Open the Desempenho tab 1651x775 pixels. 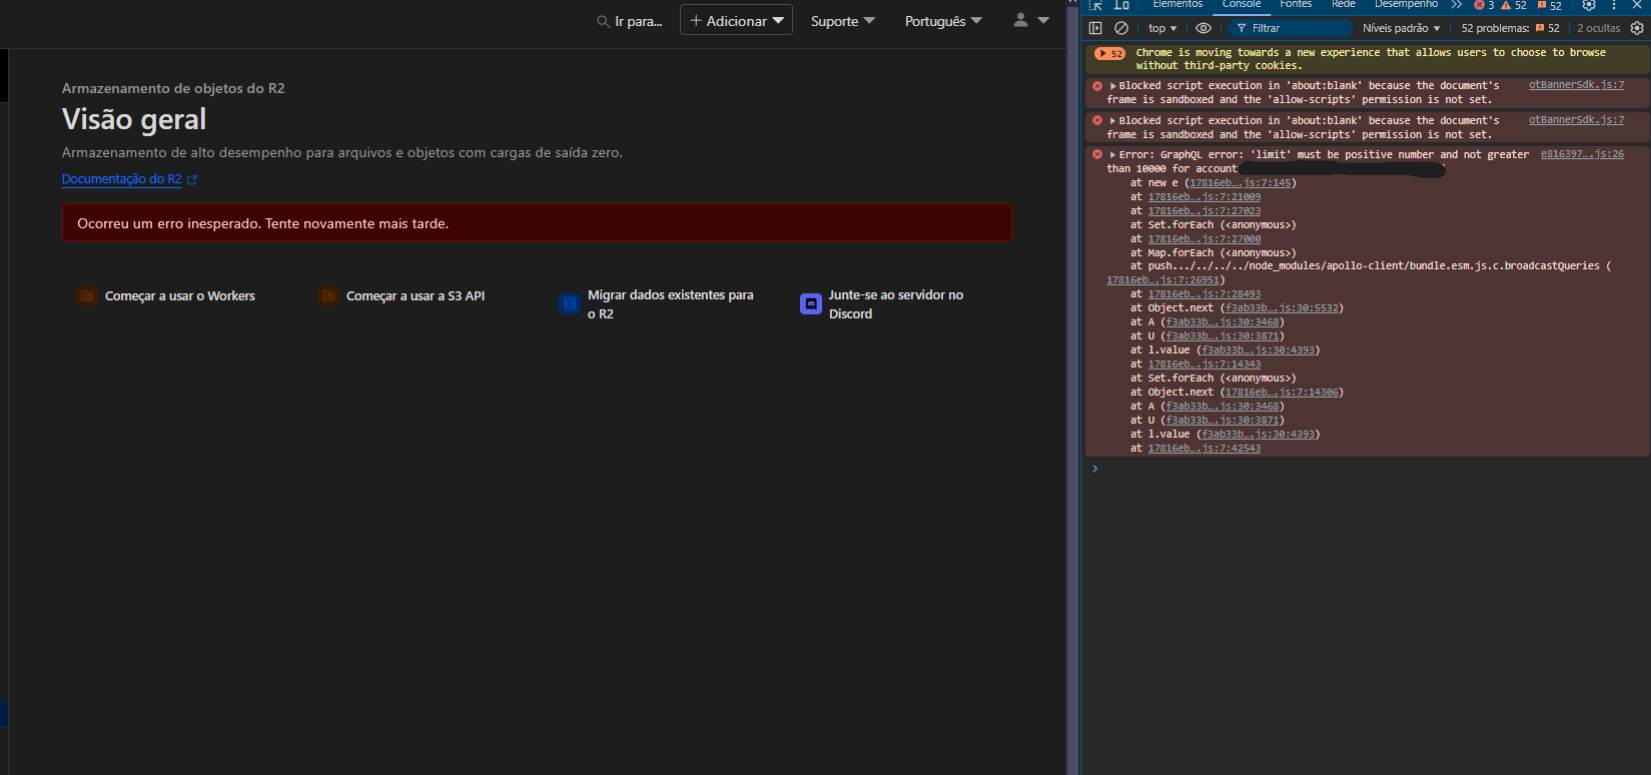(1405, 5)
